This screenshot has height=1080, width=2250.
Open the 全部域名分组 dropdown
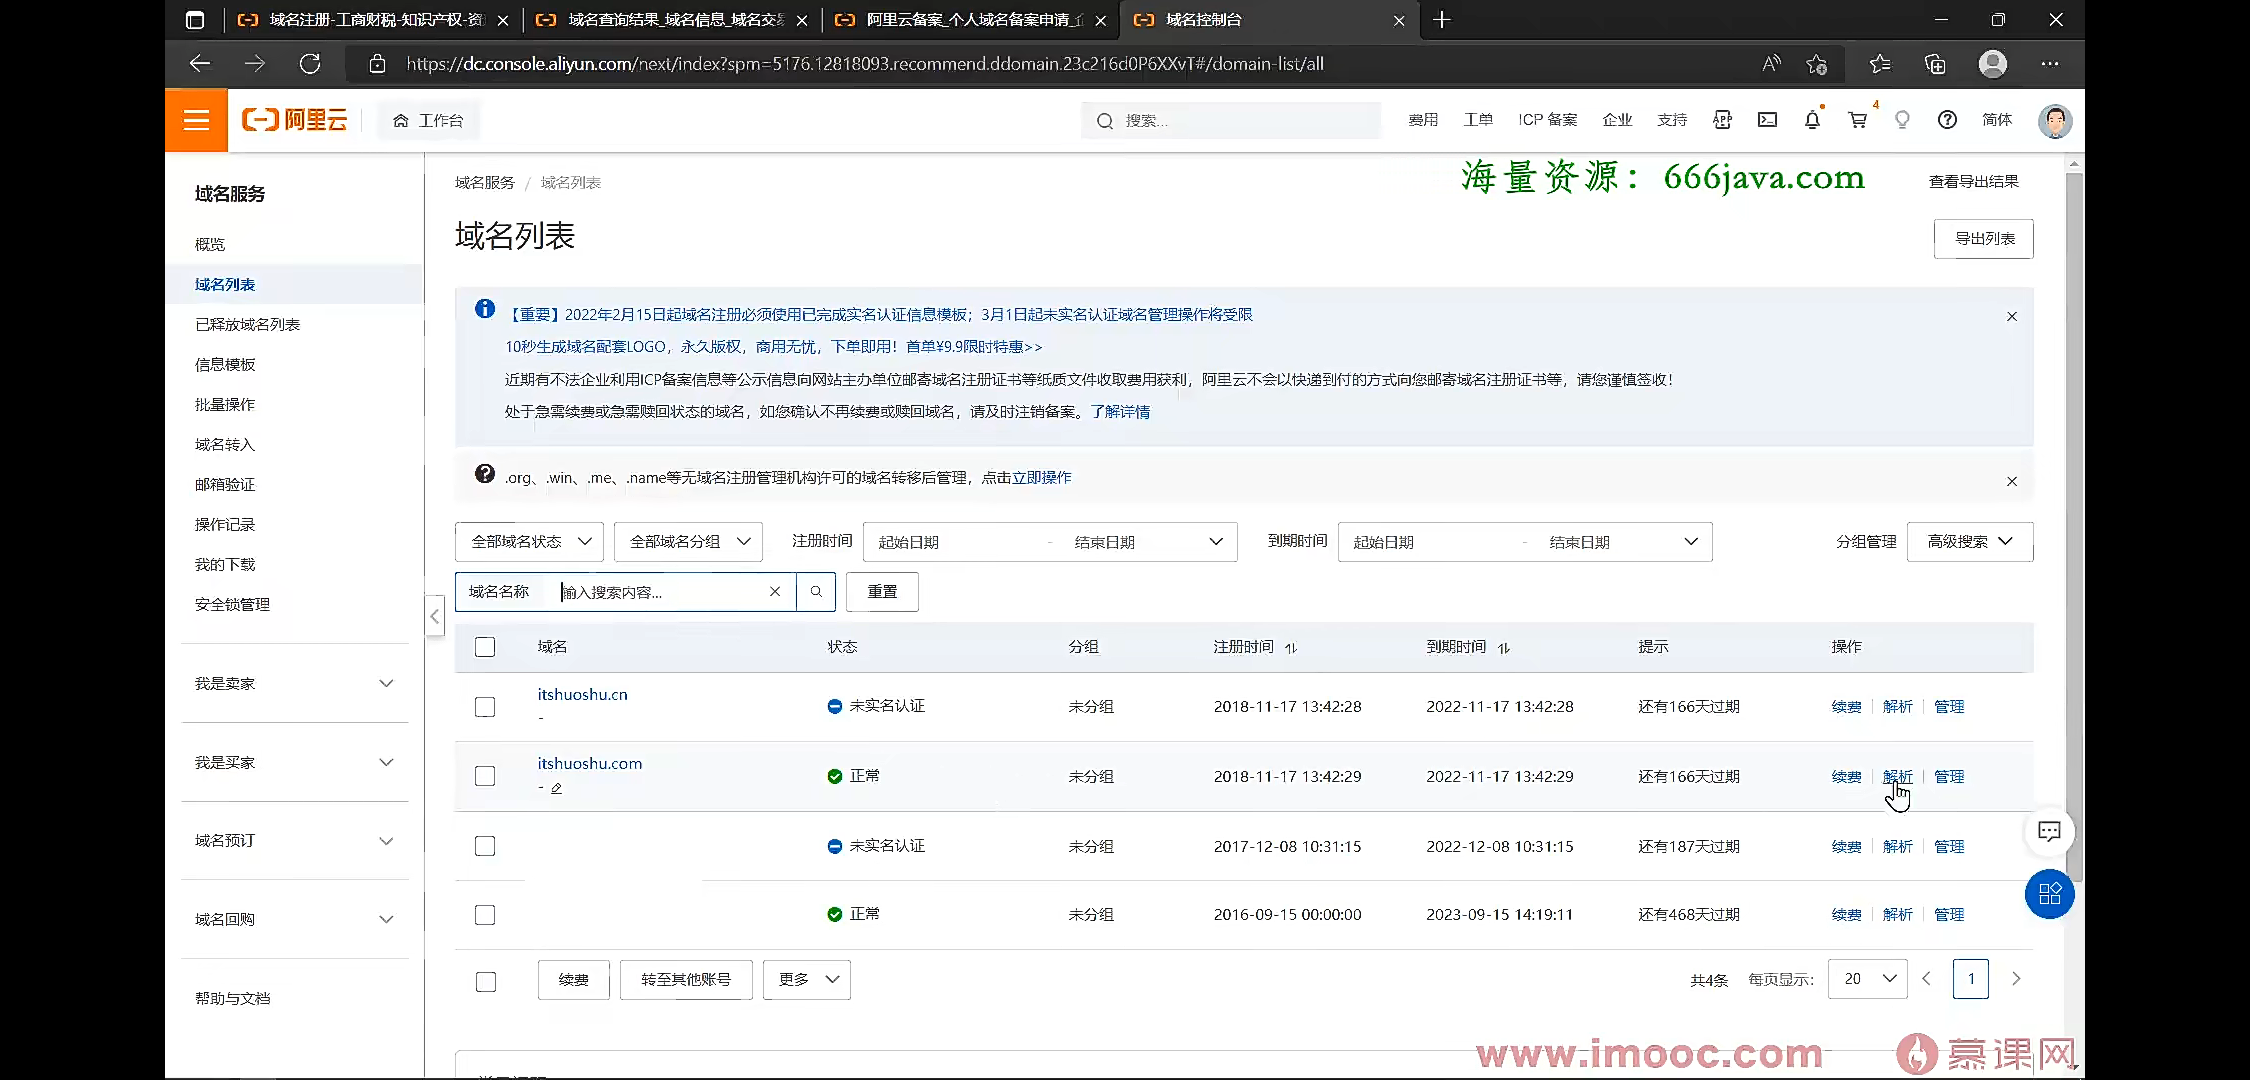[x=688, y=542]
